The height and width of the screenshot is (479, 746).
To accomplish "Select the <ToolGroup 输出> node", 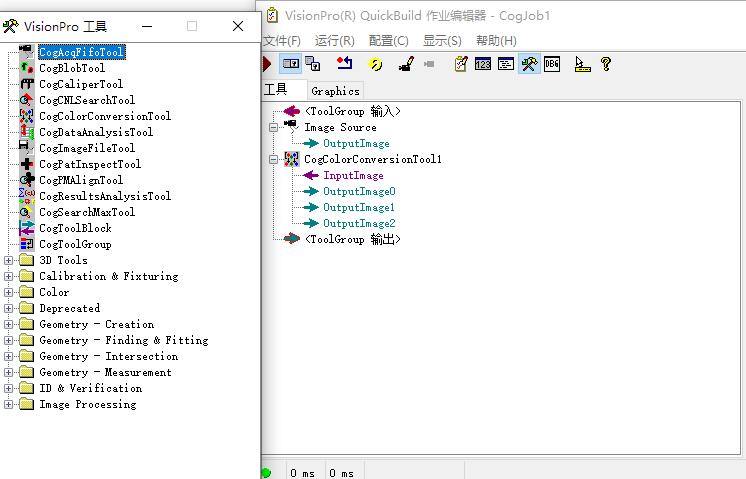I will click(x=353, y=239).
